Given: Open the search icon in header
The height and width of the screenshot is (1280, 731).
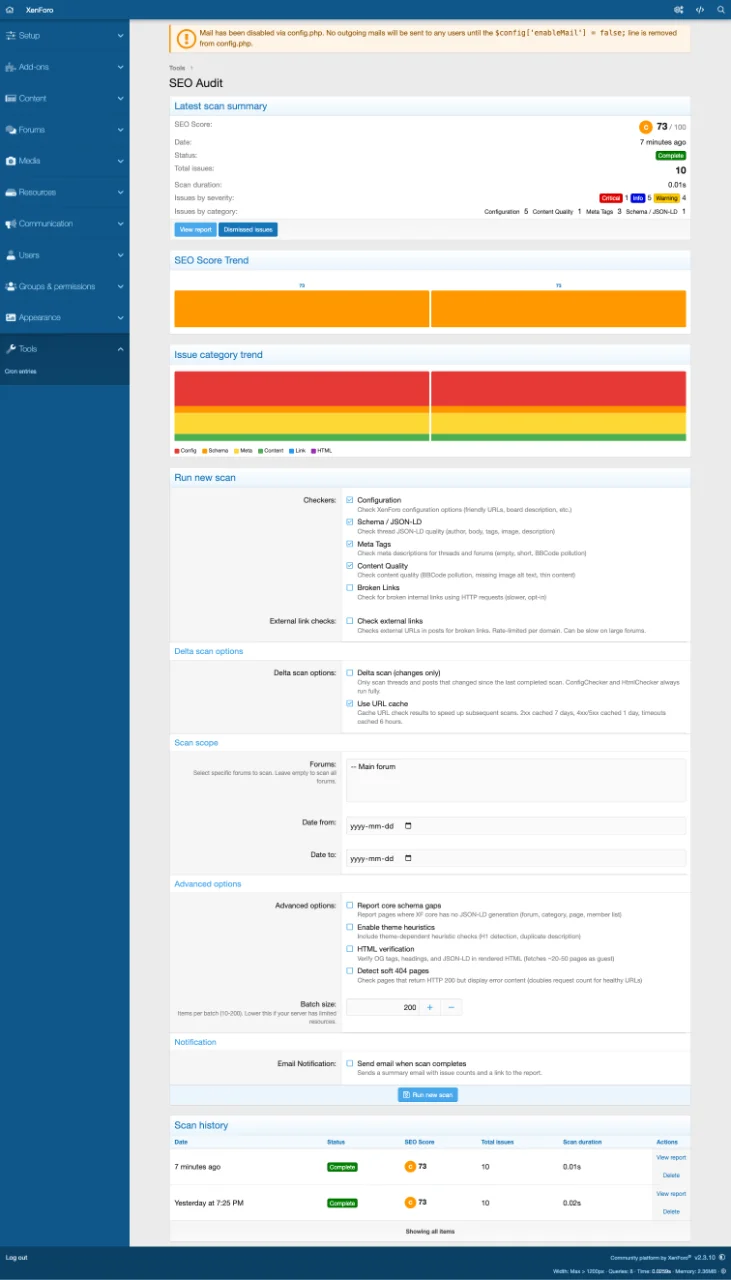Looking at the screenshot, I should [x=721, y=9].
